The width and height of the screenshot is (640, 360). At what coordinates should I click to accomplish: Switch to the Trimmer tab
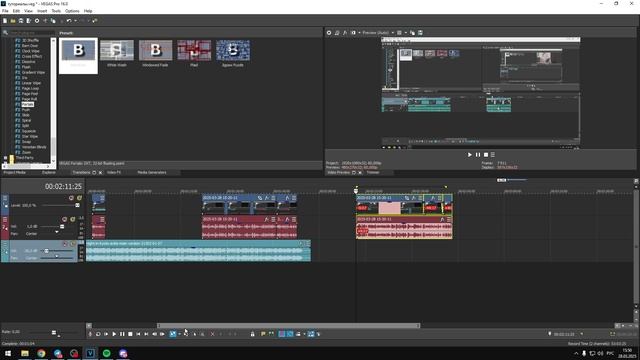tap(373, 173)
